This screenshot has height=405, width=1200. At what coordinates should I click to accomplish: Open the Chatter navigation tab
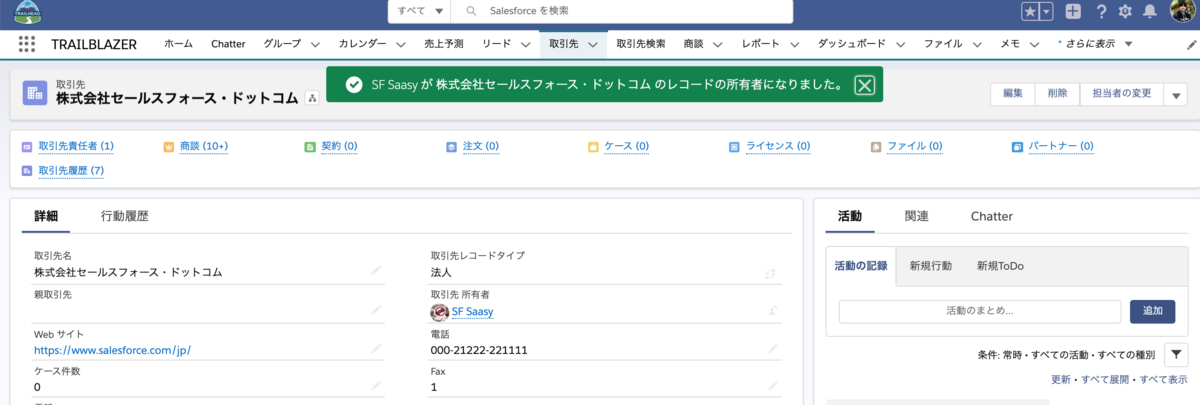tap(228, 44)
